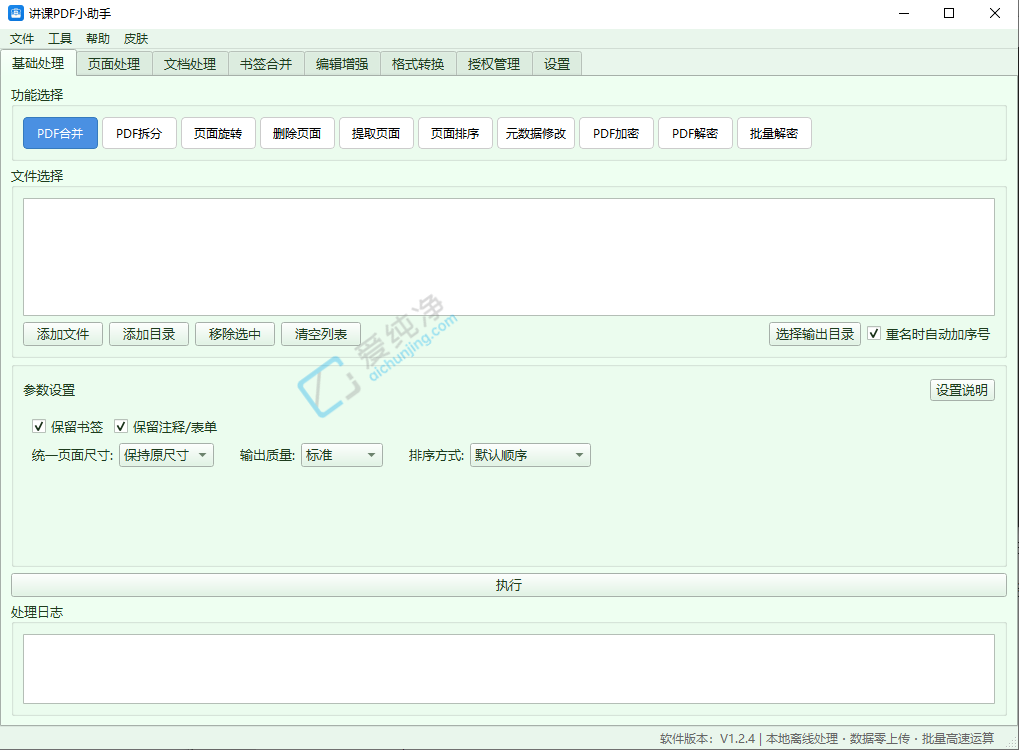Viewport: 1019px width, 750px height.
Task: Click the 执行 button
Action: click(x=509, y=585)
